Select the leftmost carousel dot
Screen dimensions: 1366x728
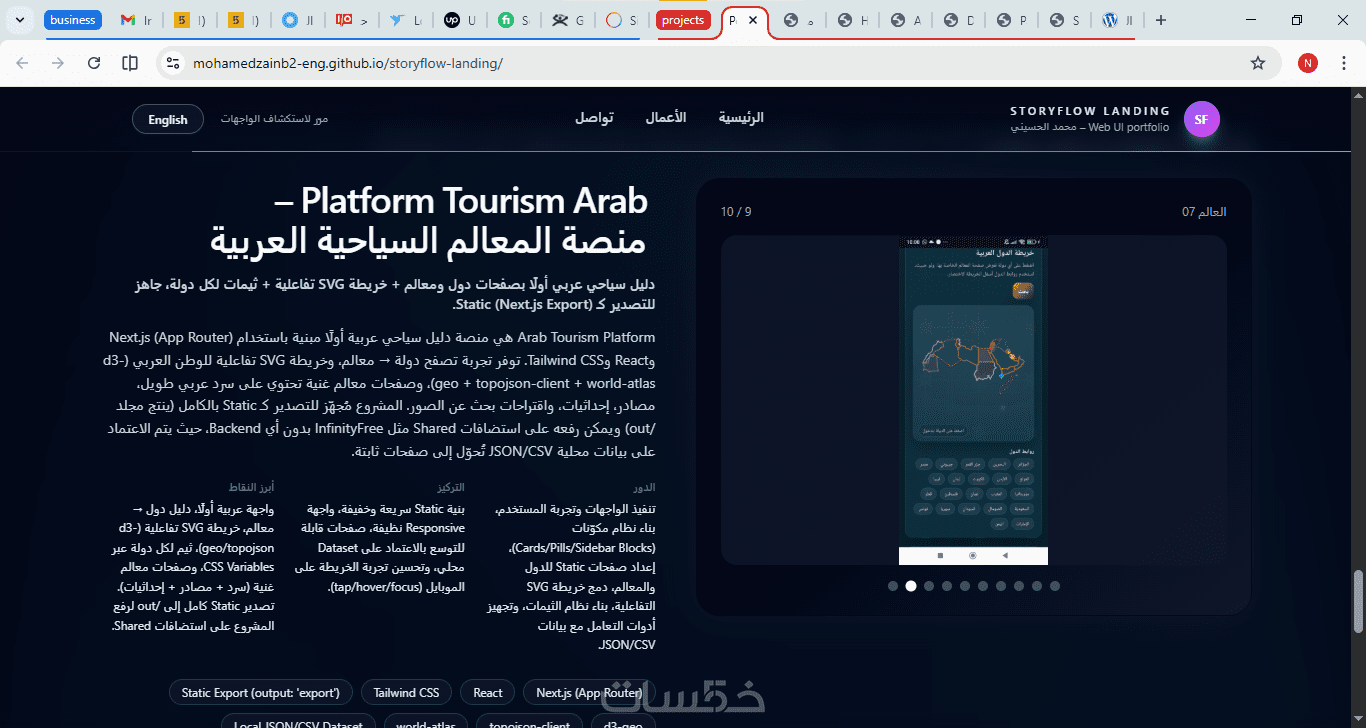point(893,586)
